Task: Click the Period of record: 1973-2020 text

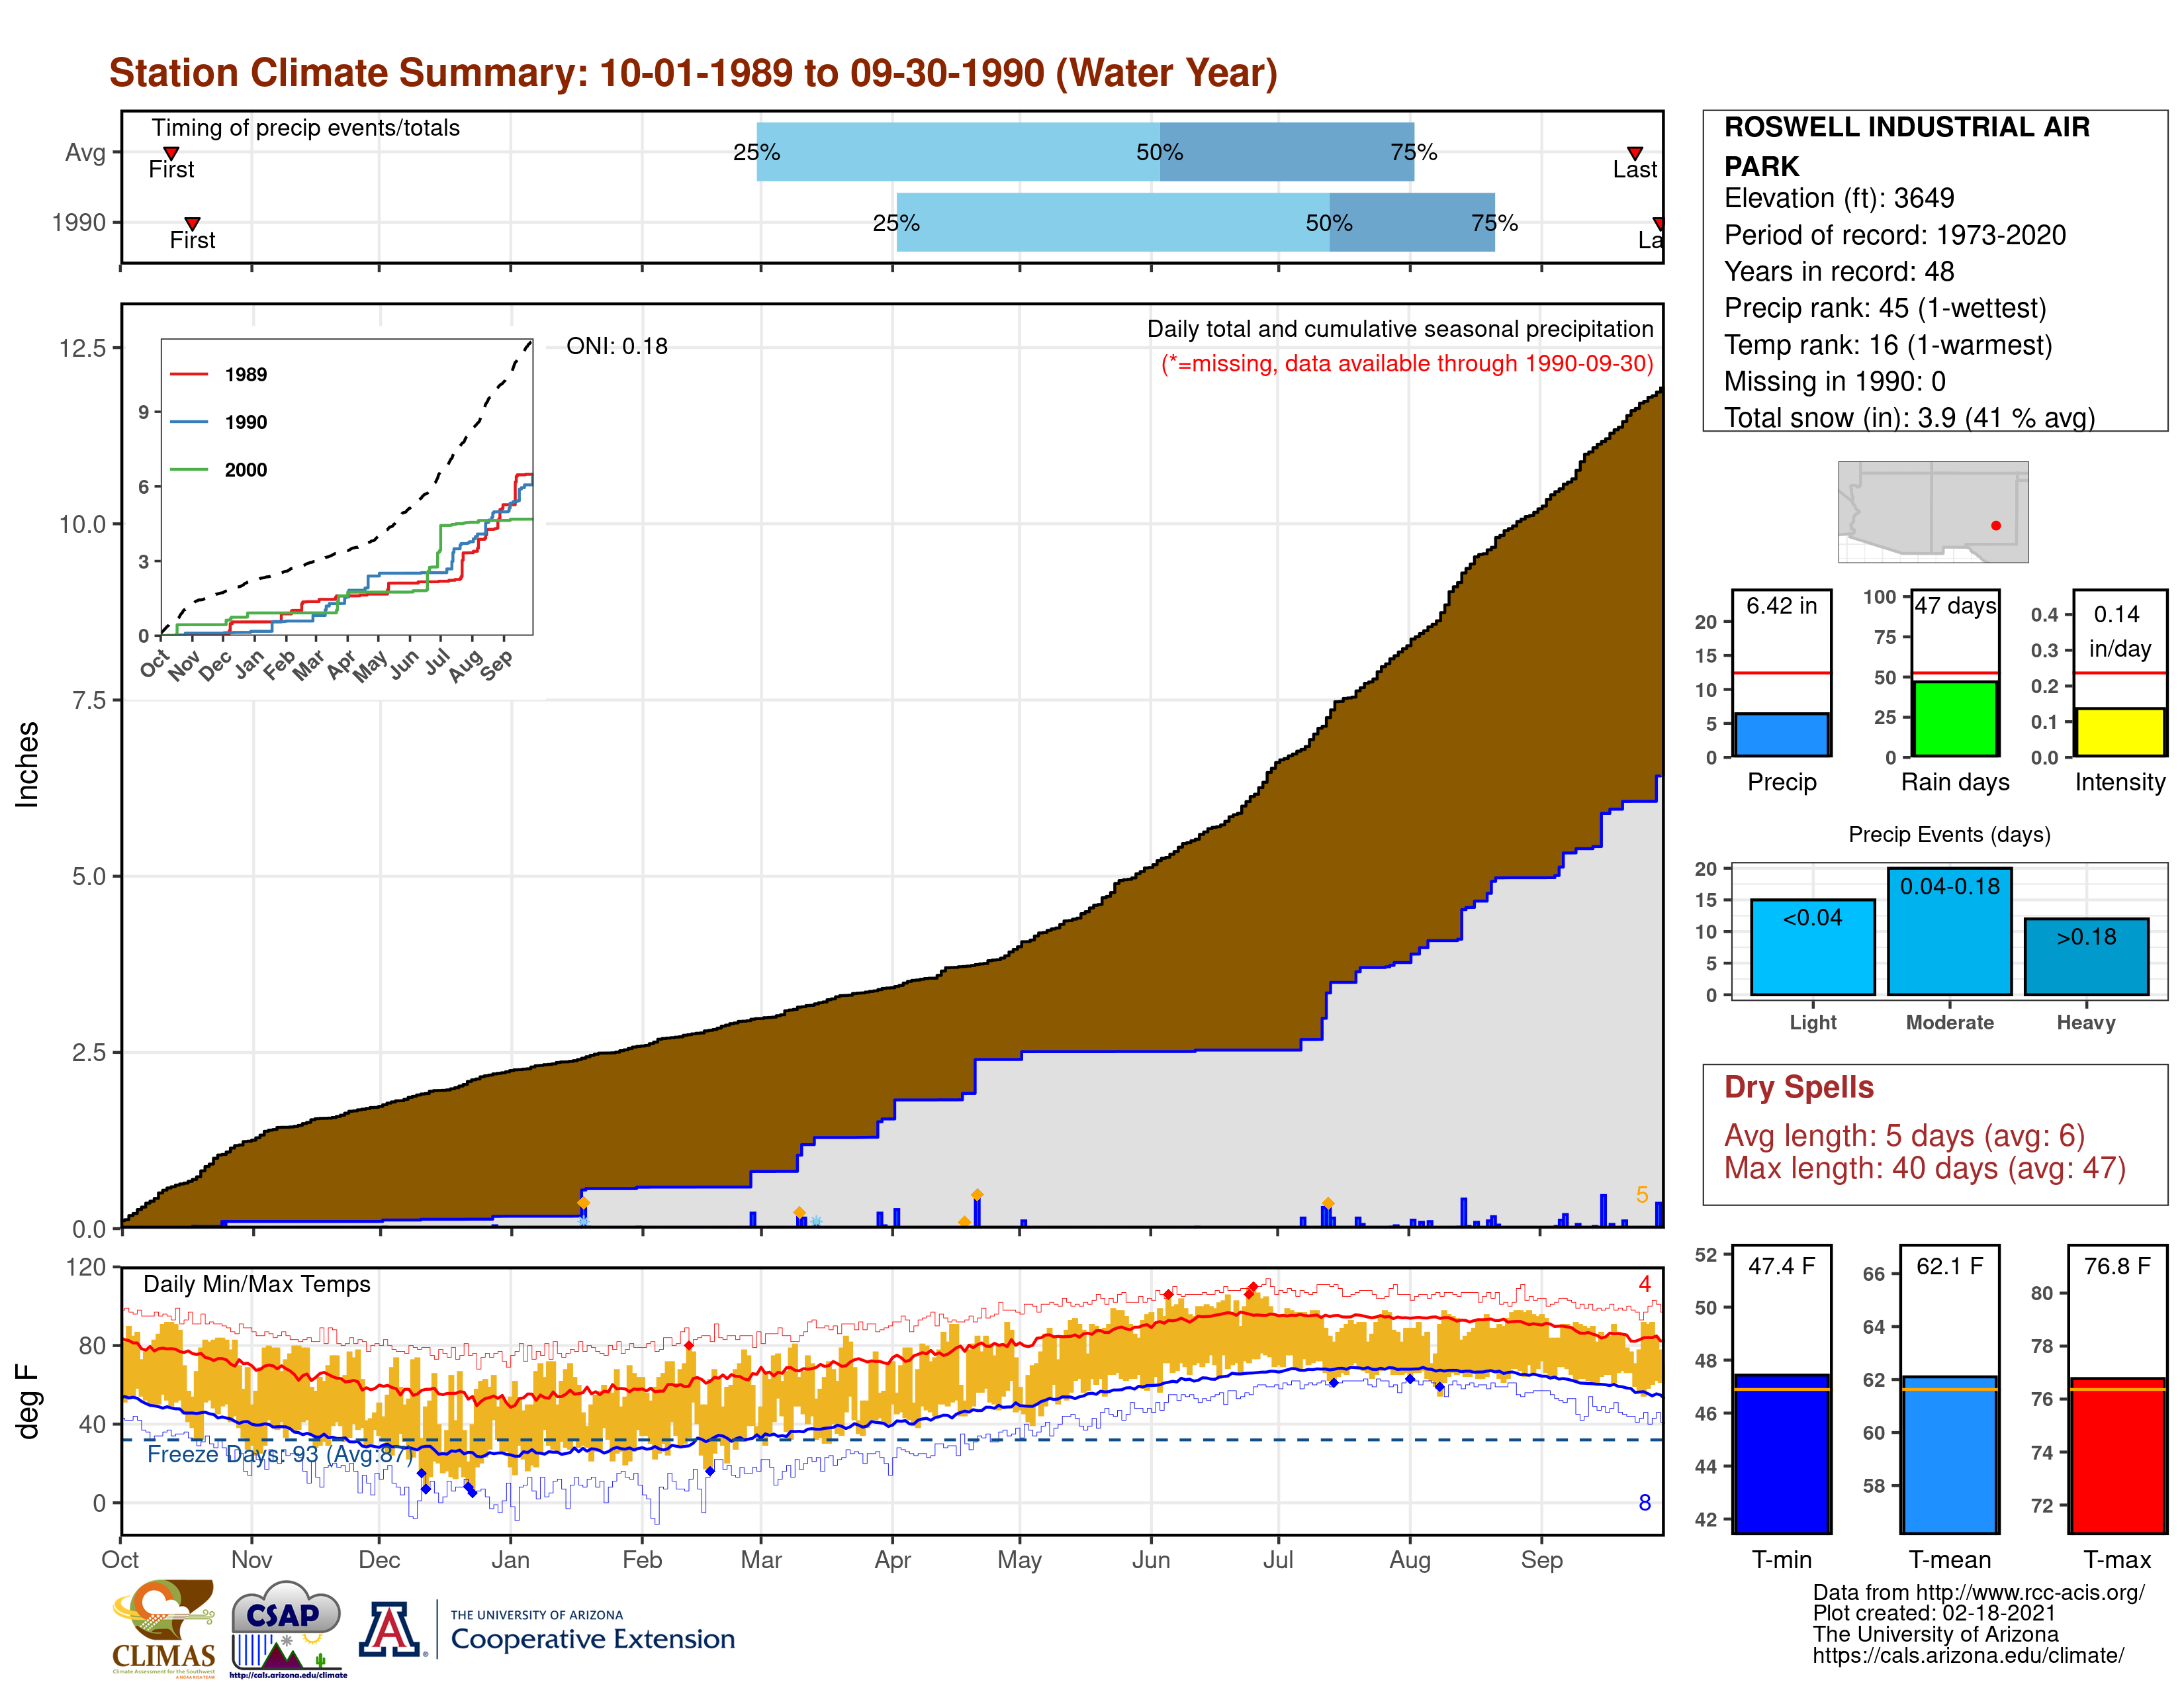Action: 1895,235
